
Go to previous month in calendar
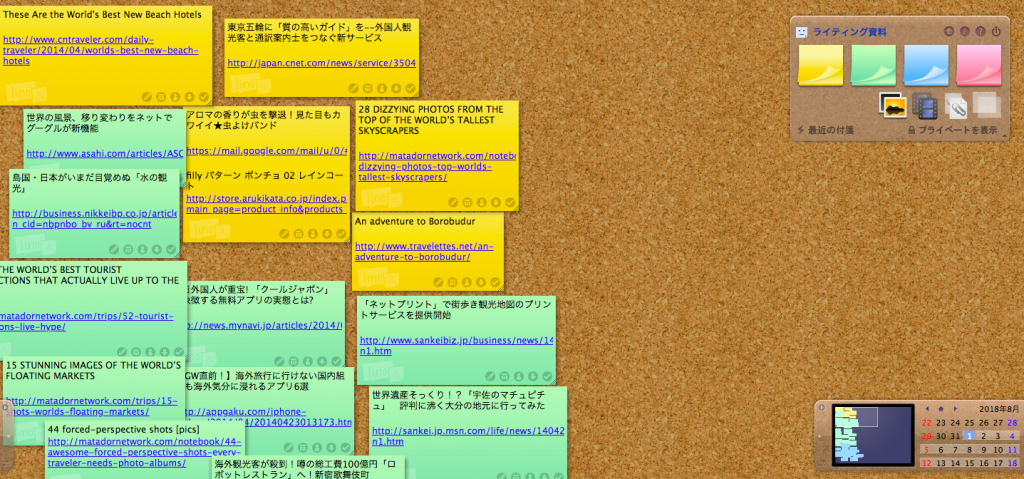click(x=927, y=408)
